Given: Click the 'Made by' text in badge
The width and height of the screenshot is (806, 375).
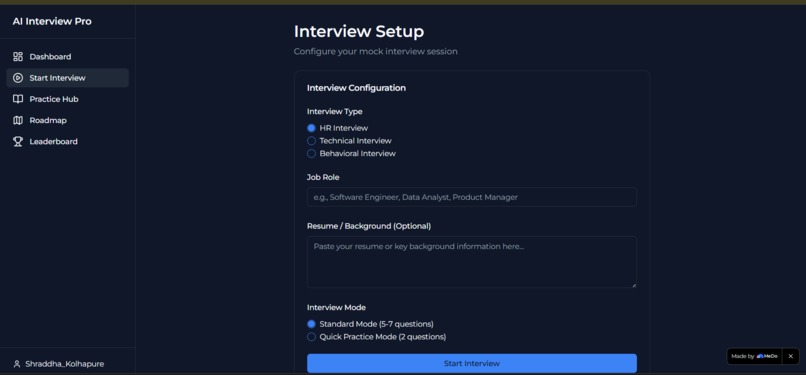Looking at the screenshot, I should click(x=743, y=357).
